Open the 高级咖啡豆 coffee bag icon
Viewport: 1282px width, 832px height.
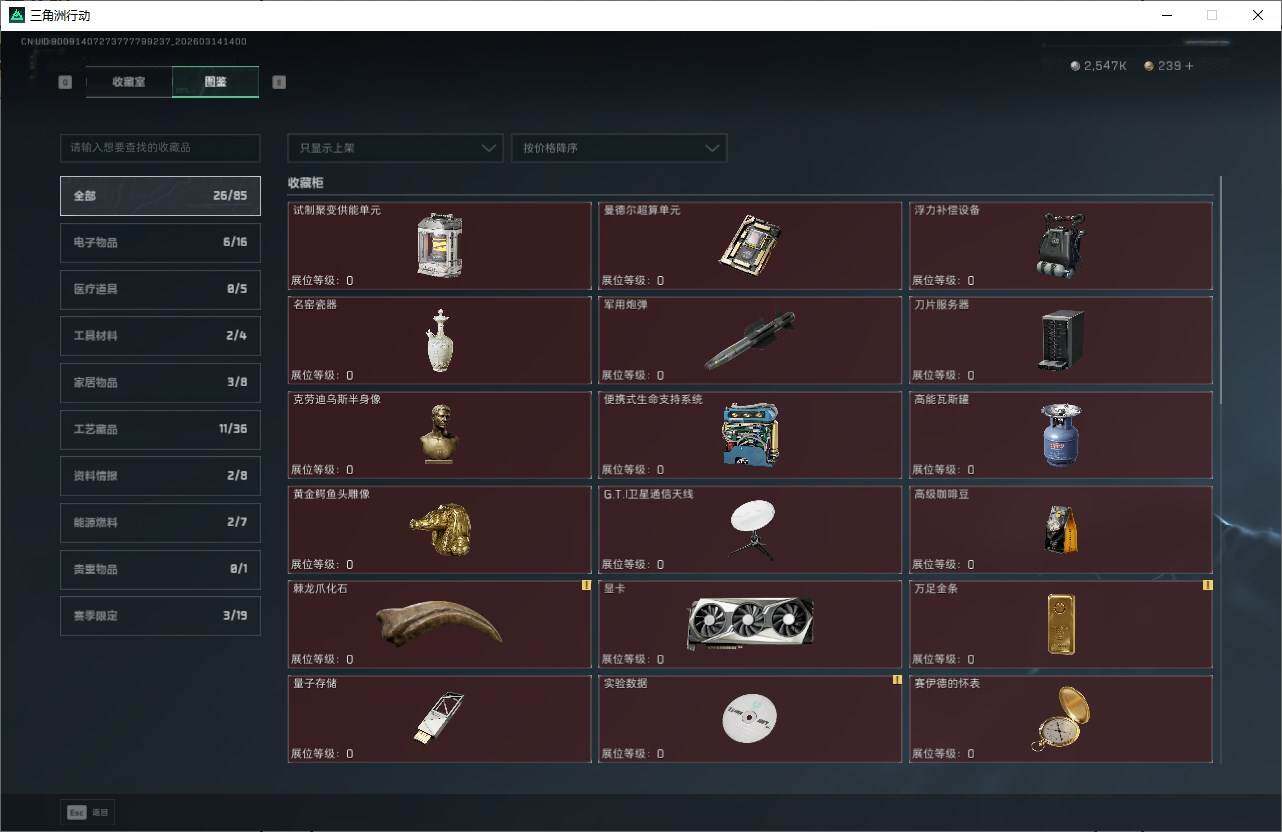[x=1061, y=530]
